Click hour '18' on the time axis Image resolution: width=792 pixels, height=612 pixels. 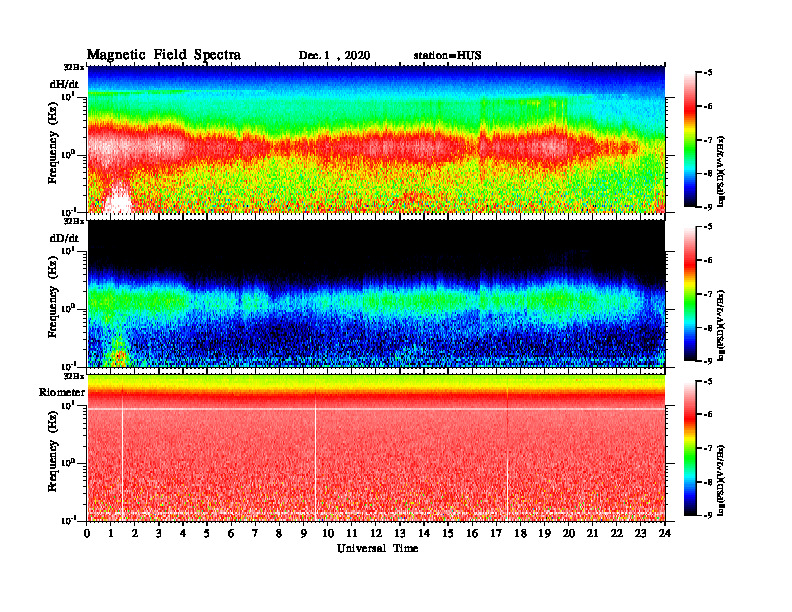[520, 533]
